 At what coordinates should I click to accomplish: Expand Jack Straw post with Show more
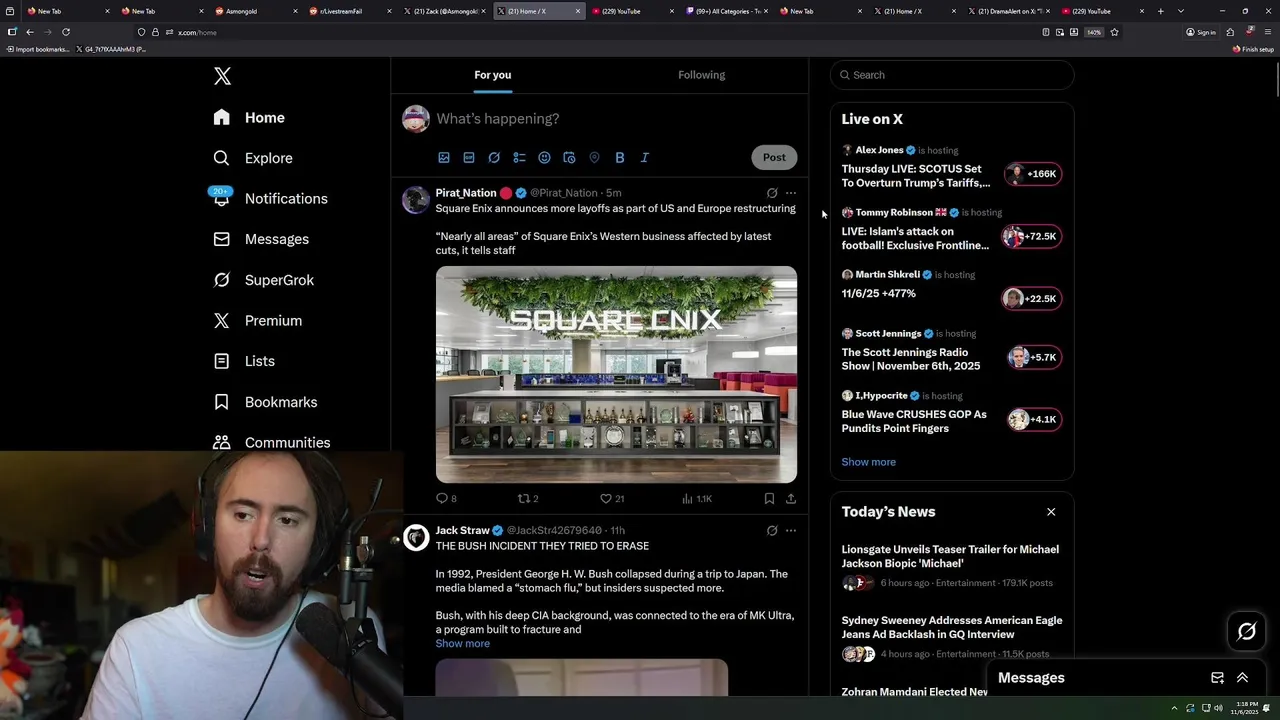(462, 643)
